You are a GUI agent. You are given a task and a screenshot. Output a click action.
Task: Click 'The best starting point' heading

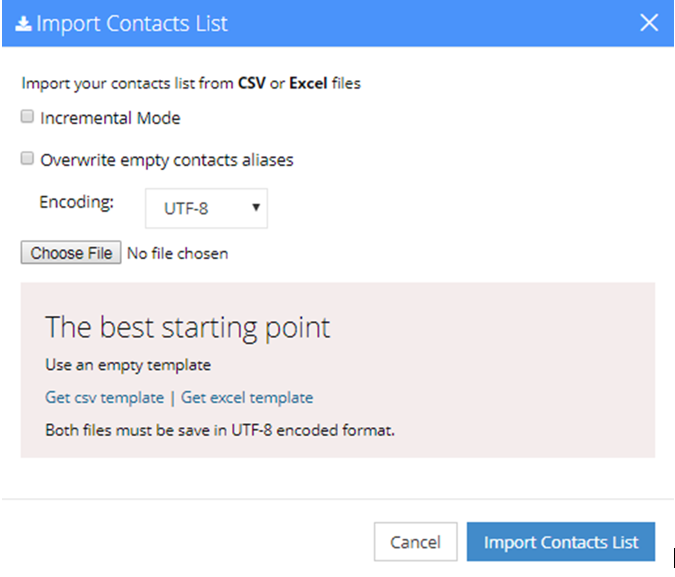(187, 327)
